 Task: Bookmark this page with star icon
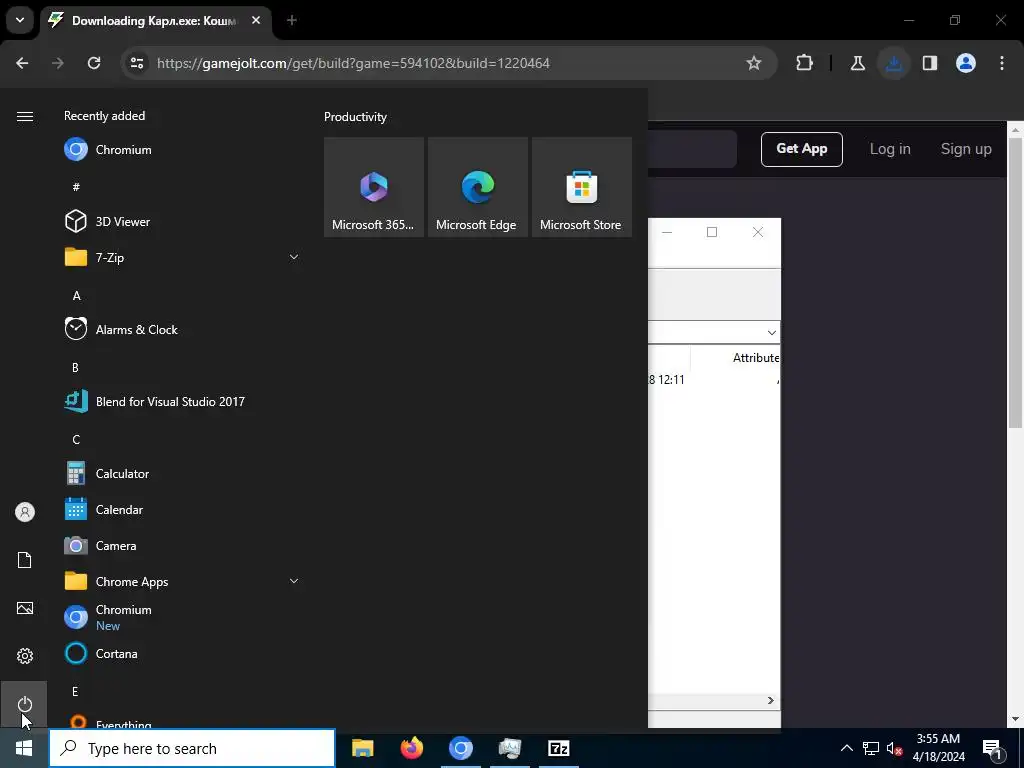pyautogui.click(x=754, y=63)
